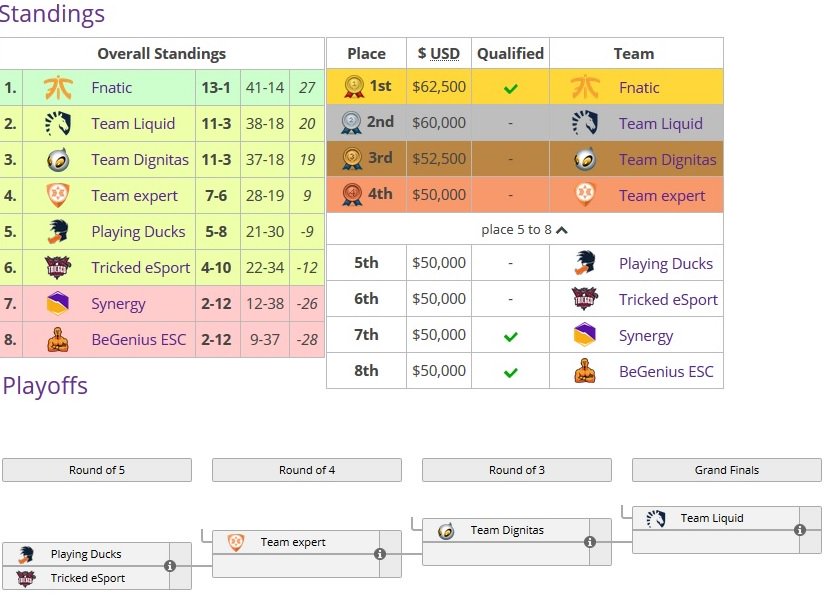Click Fnatic's 13-1 series record
This screenshot has height=597, width=830.
tap(216, 87)
